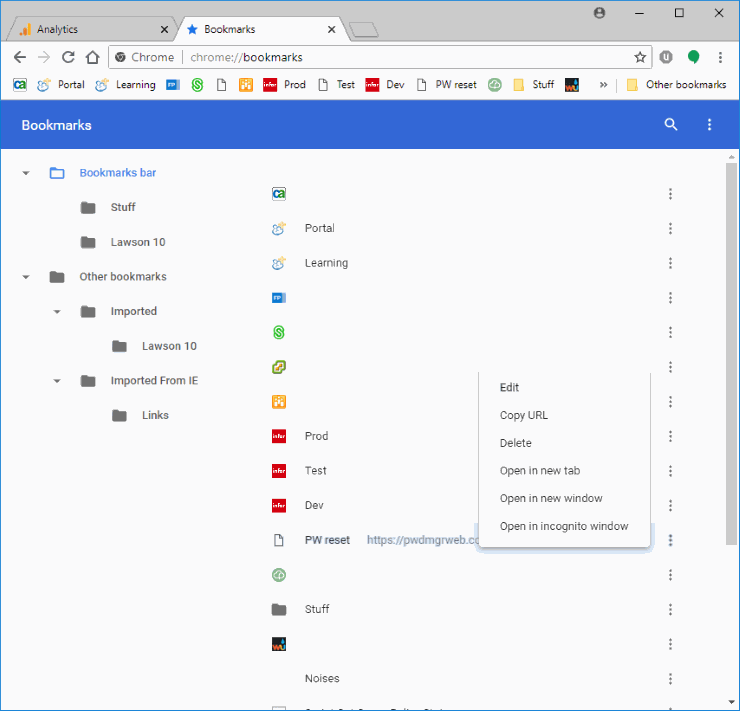This screenshot has height=711, width=740.
Task: Search bookmarks using the magnifier icon
Action: pyautogui.click(x=671, y=125)
